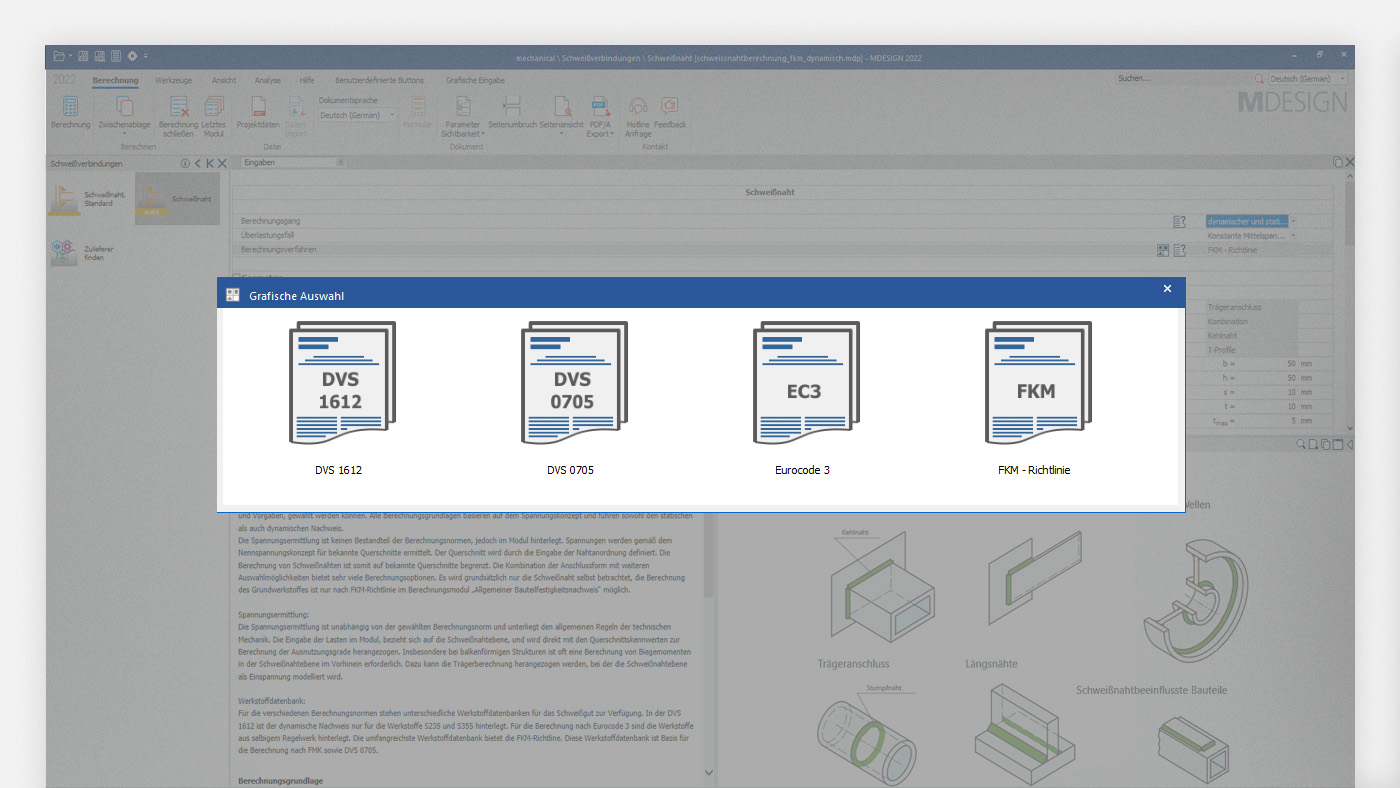Click the Kehlnaht value cell
The width and height of the screenshot is (1400, 788).
tap(1250, 336)
